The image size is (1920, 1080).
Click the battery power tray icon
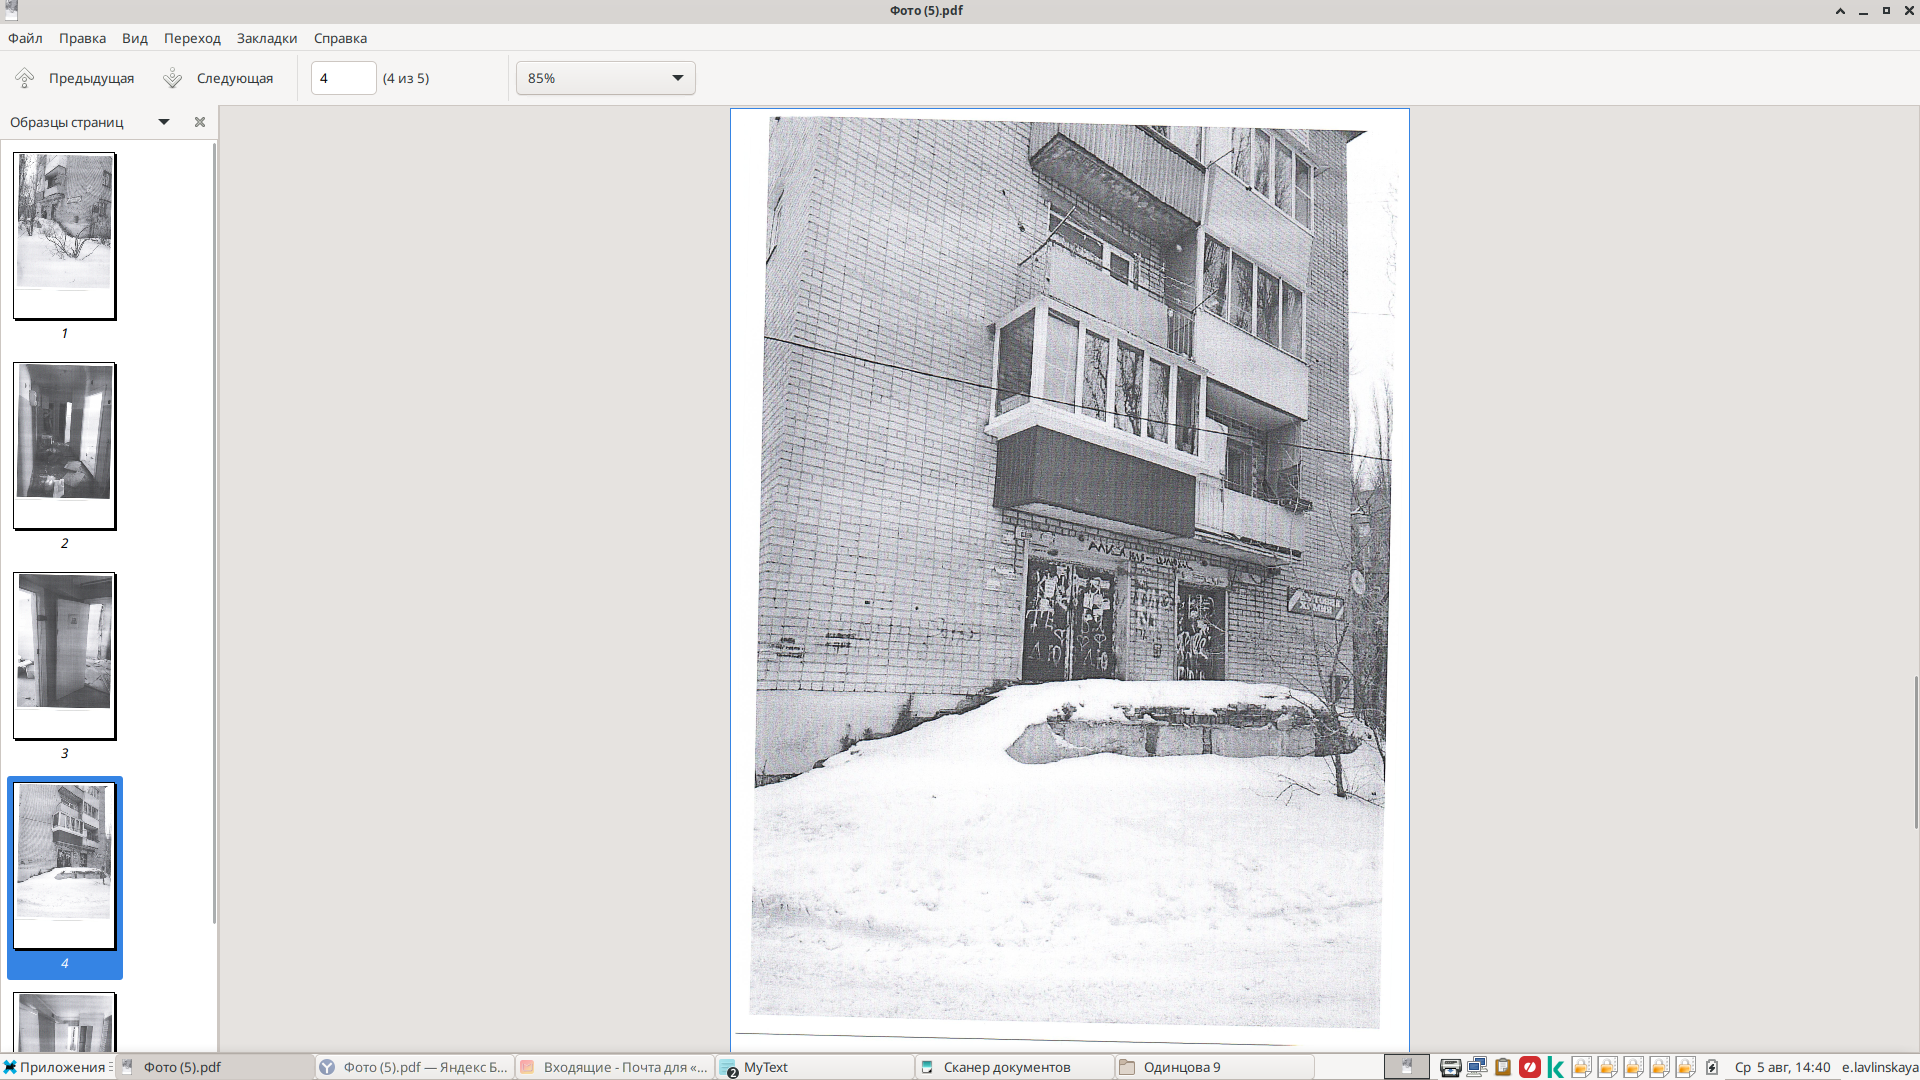1712,1067
